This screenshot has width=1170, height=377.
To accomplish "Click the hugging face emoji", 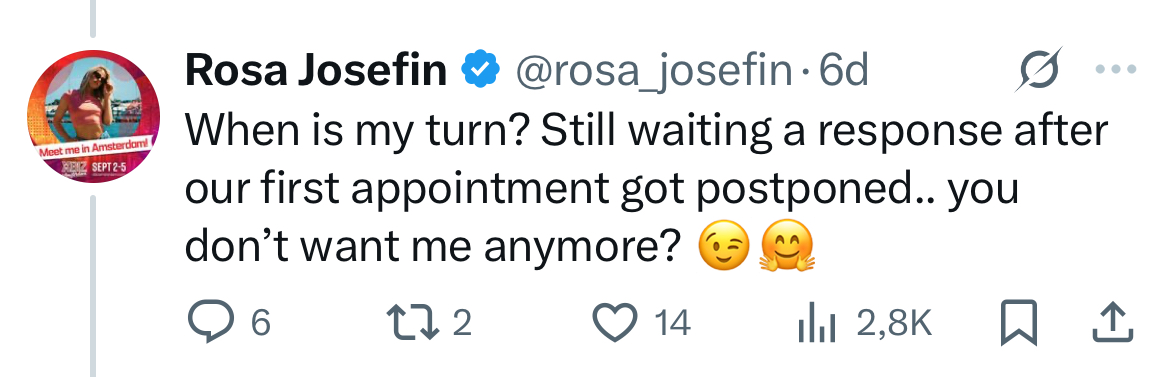I will click(787, 249).
